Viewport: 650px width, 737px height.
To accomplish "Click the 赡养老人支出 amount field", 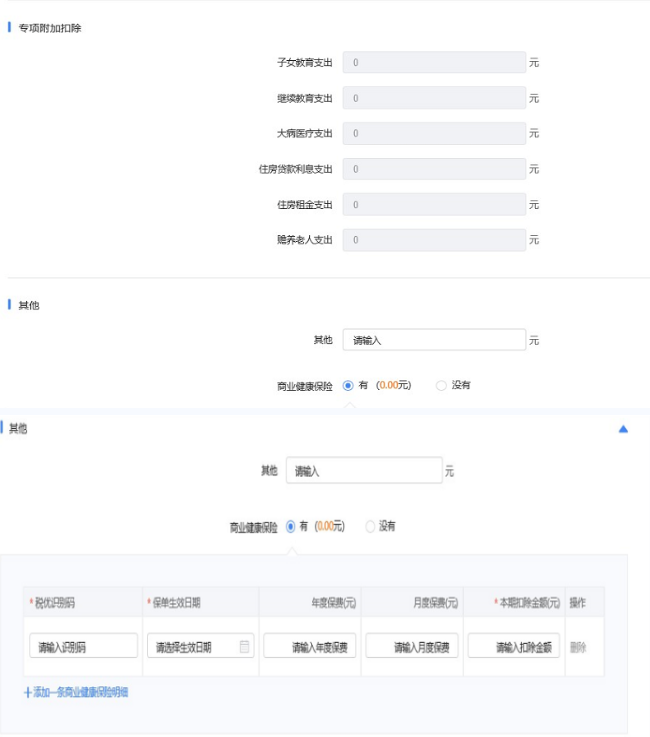I will [x=434, y=240].
